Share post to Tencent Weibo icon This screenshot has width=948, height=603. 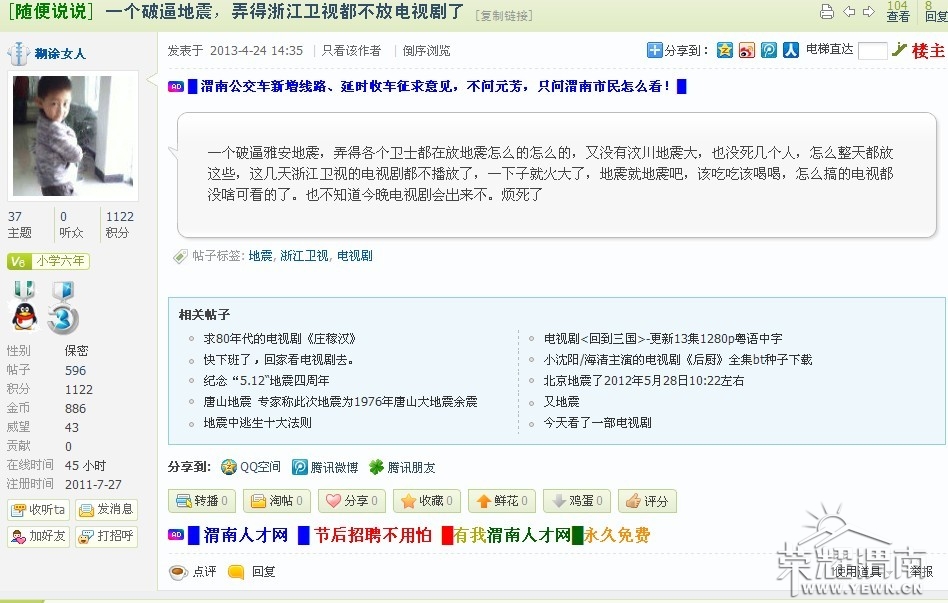(768, 50)
